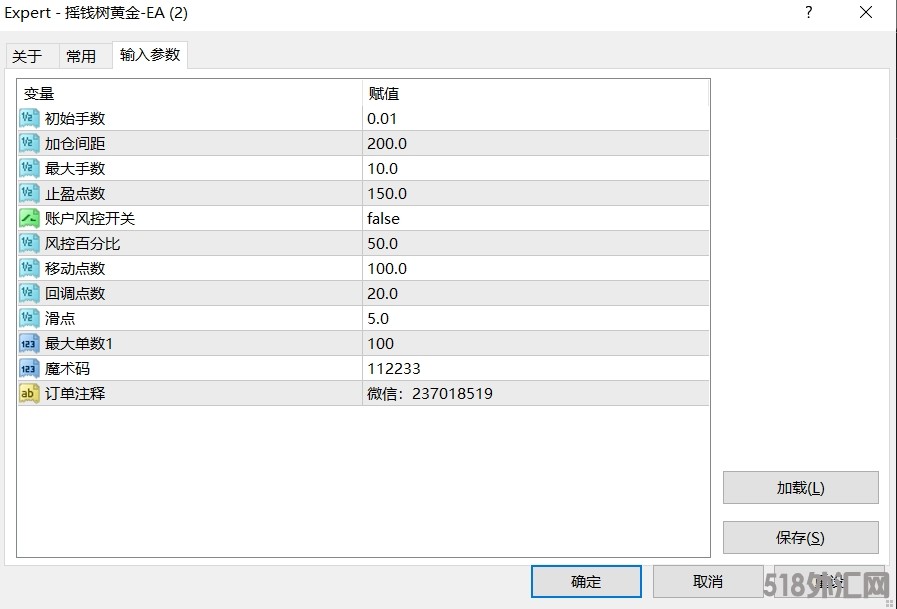
Task: Click the 取消 button
Action: pos(708,581)
